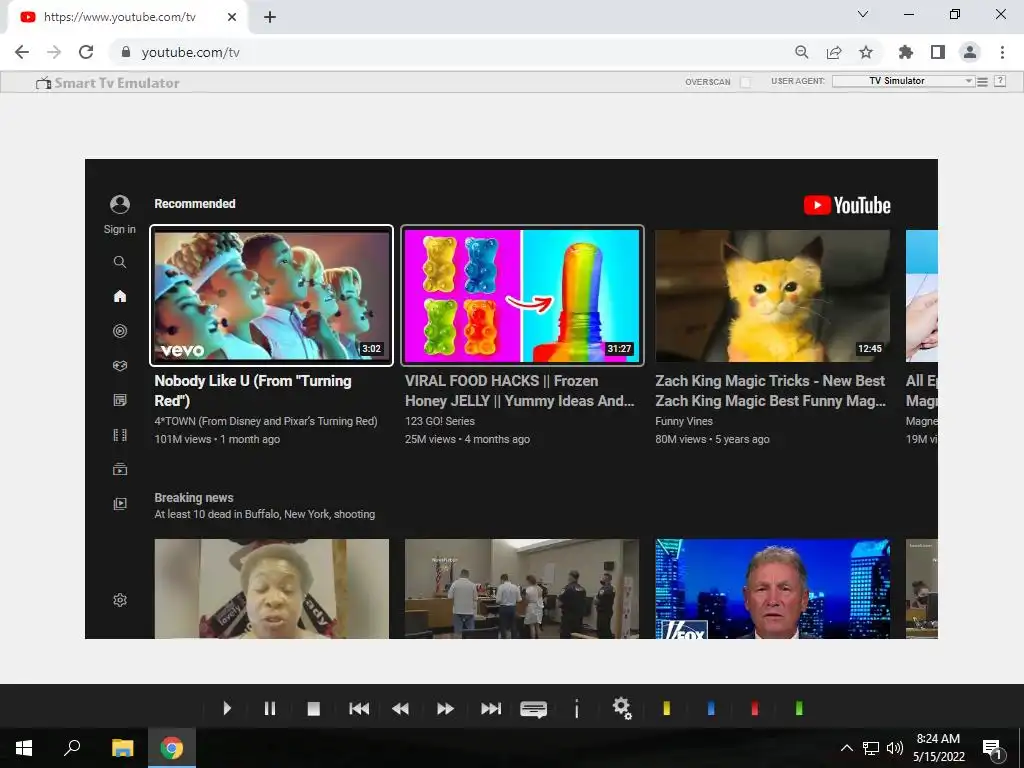Enable the Overscan checkbox
Image resolution: width=1024 pixels, height=768 pixels.
coord(745,82)
